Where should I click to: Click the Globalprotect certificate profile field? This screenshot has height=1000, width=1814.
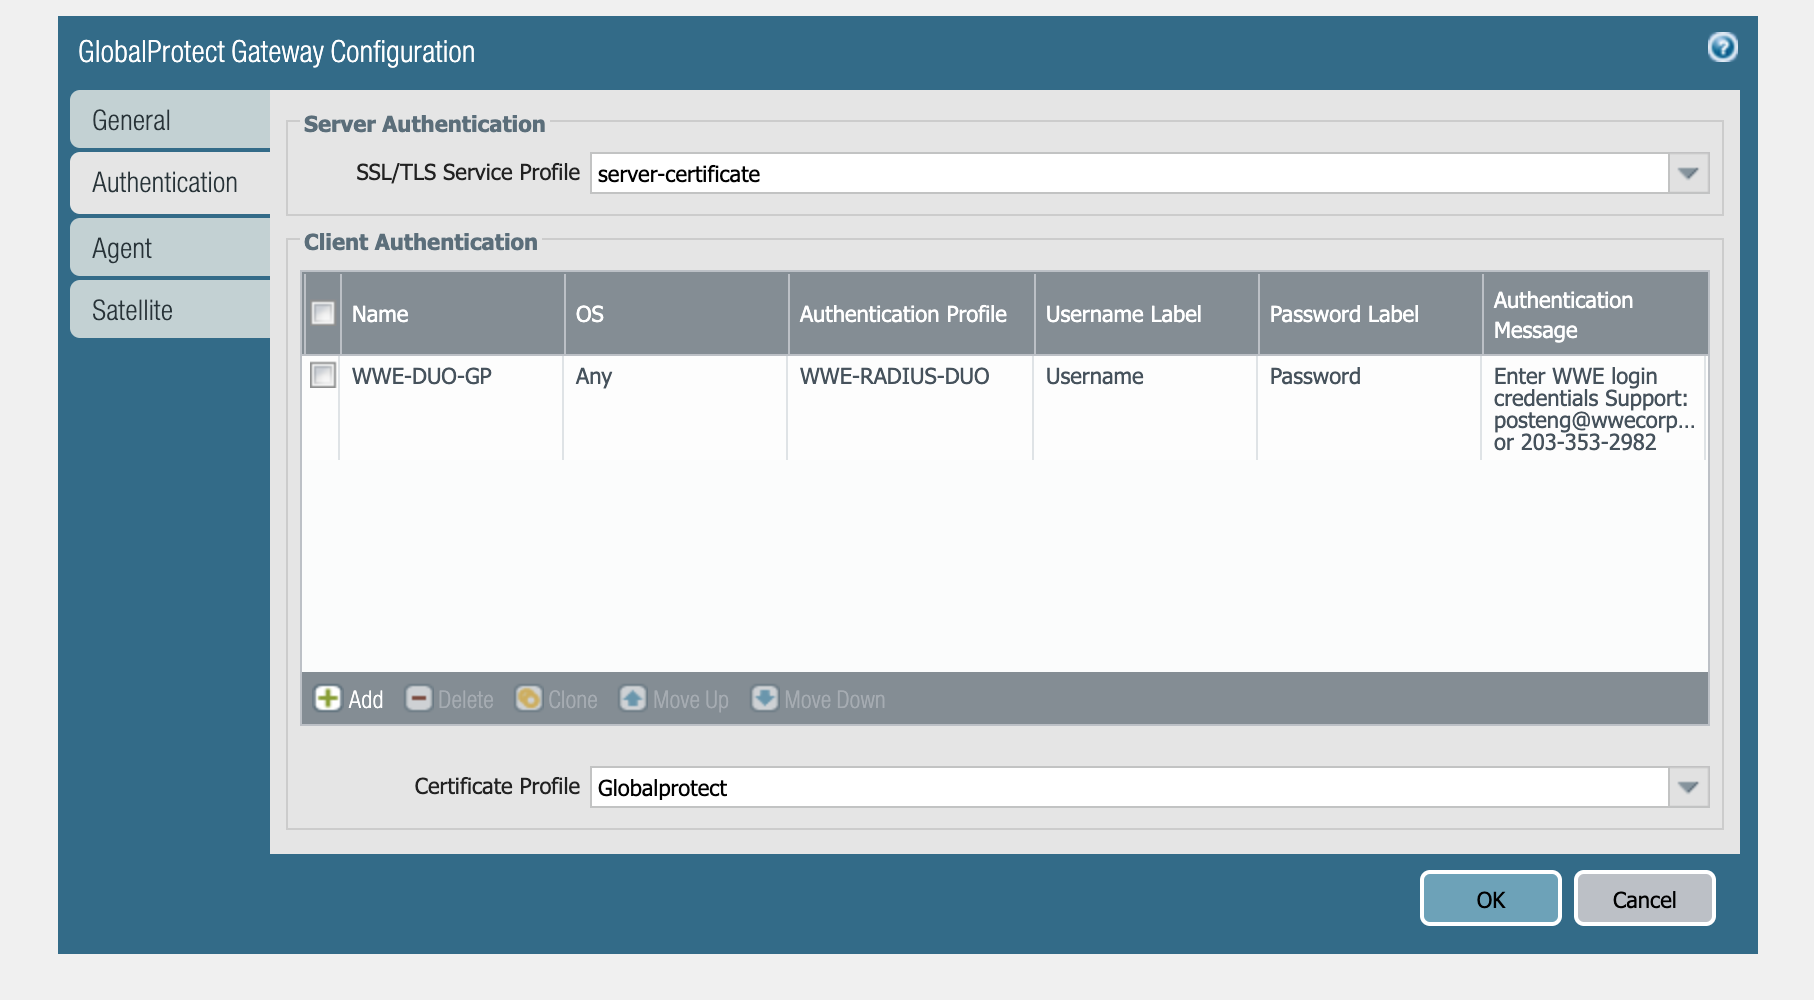pos(1128,787)
